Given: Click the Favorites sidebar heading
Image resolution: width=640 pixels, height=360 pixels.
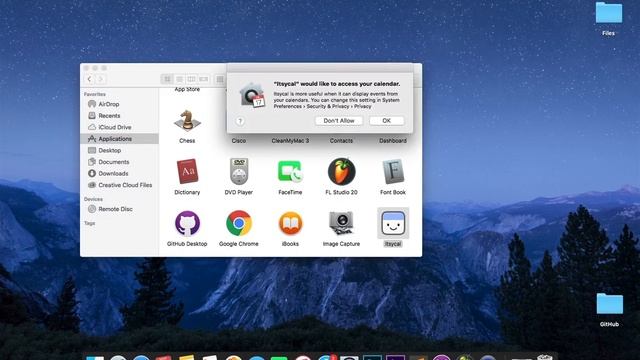Looking at the screenshot, I should click(95, 94).
